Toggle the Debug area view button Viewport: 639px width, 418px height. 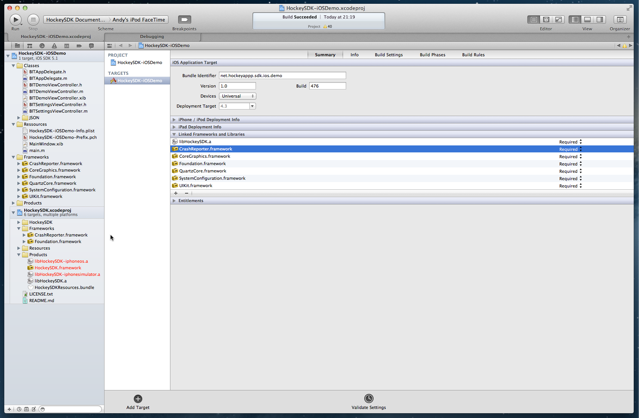(x=587, y=20)
